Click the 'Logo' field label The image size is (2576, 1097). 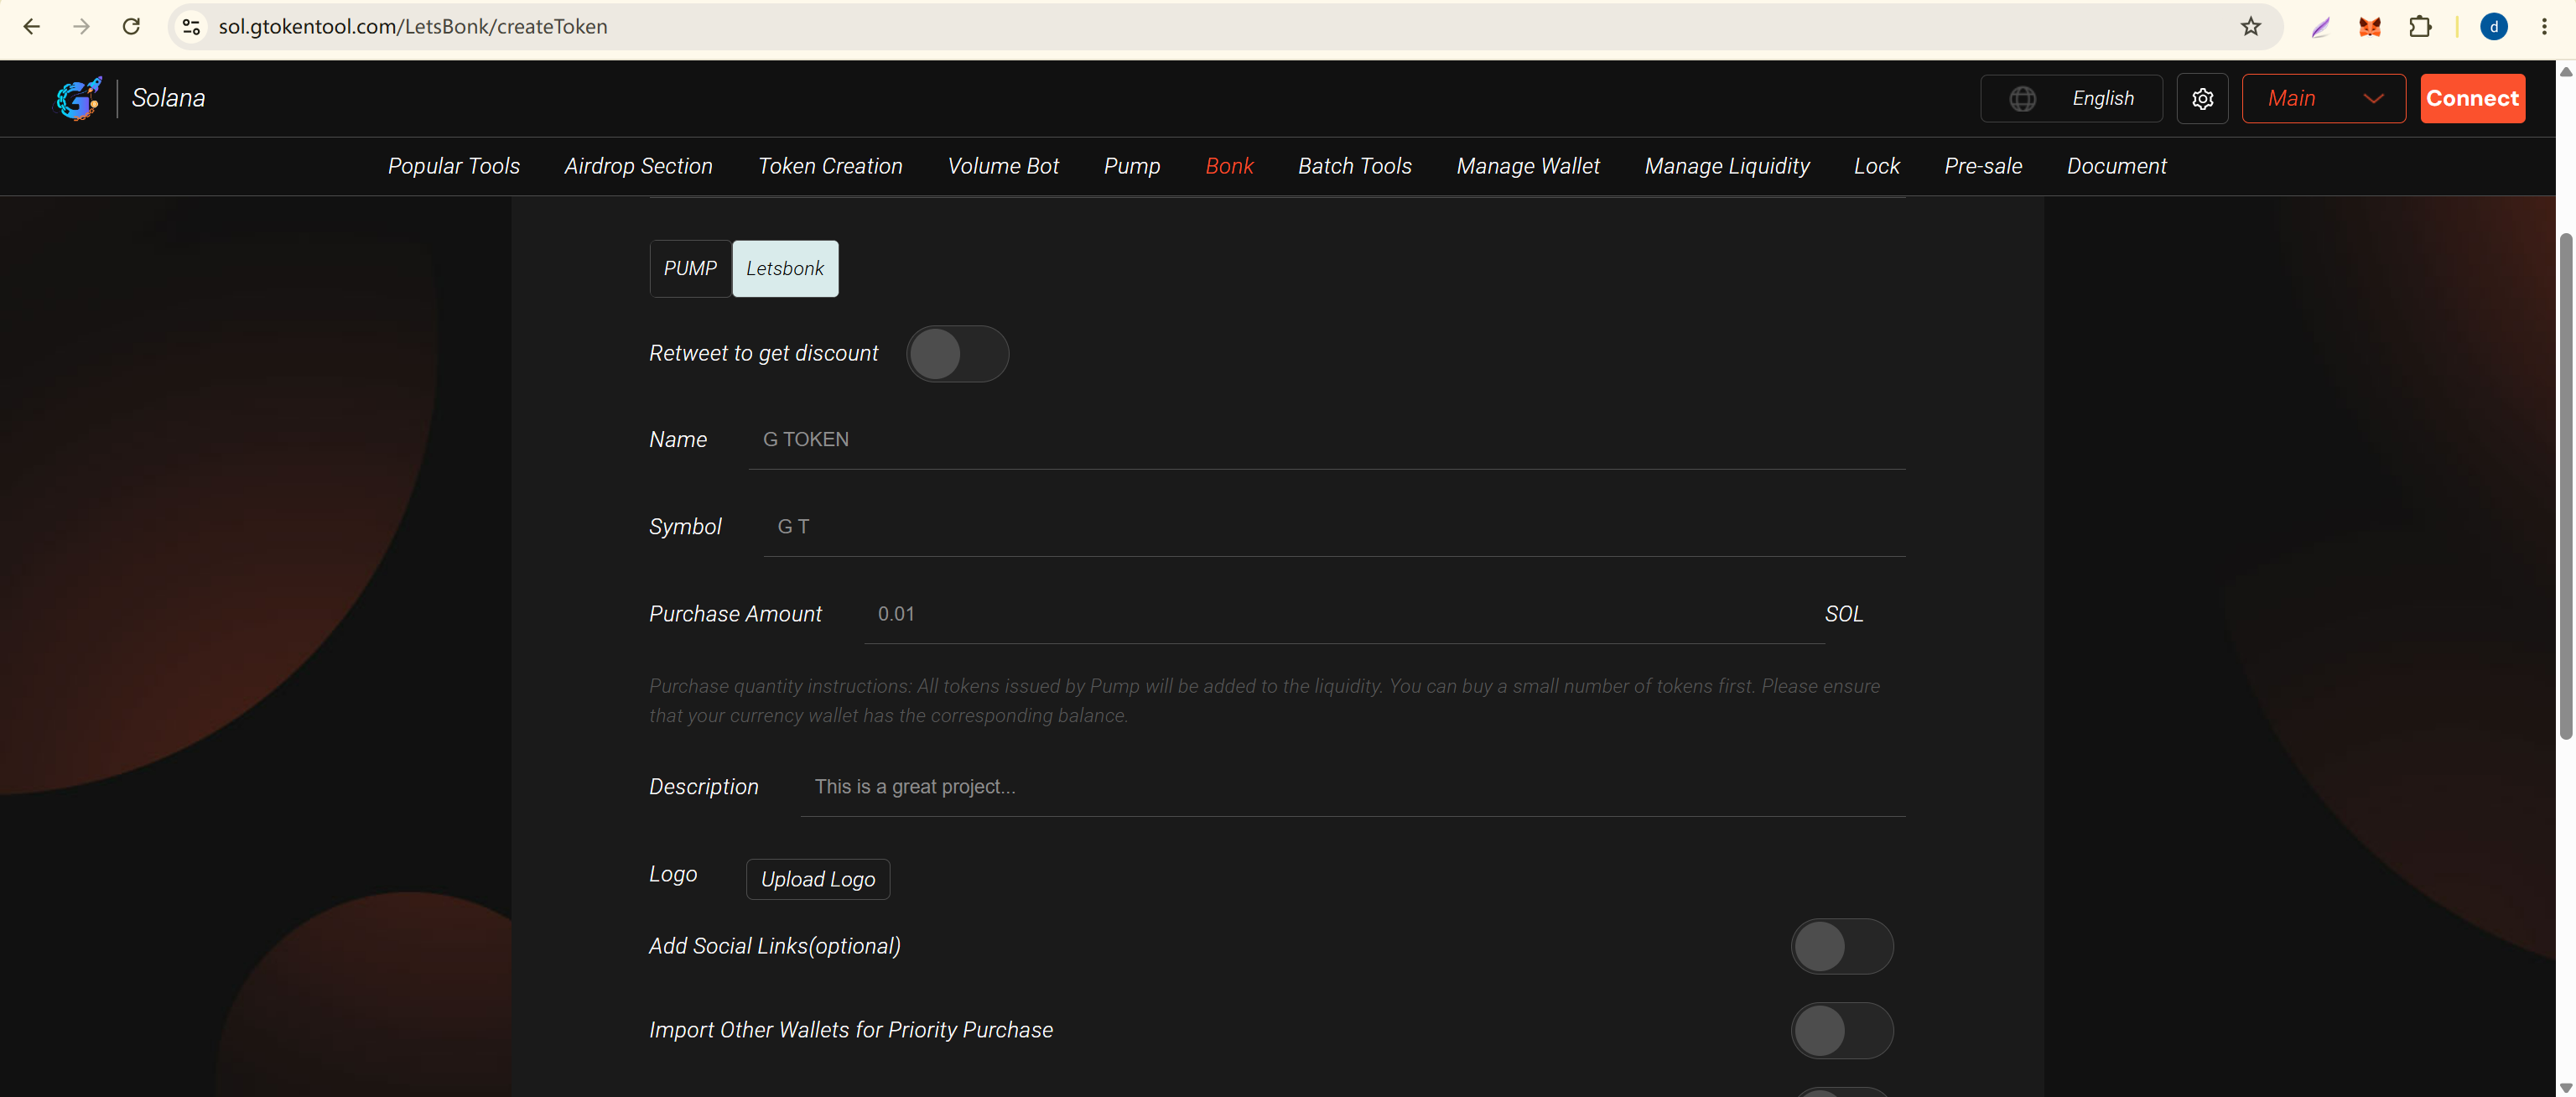tap(673, 874)
